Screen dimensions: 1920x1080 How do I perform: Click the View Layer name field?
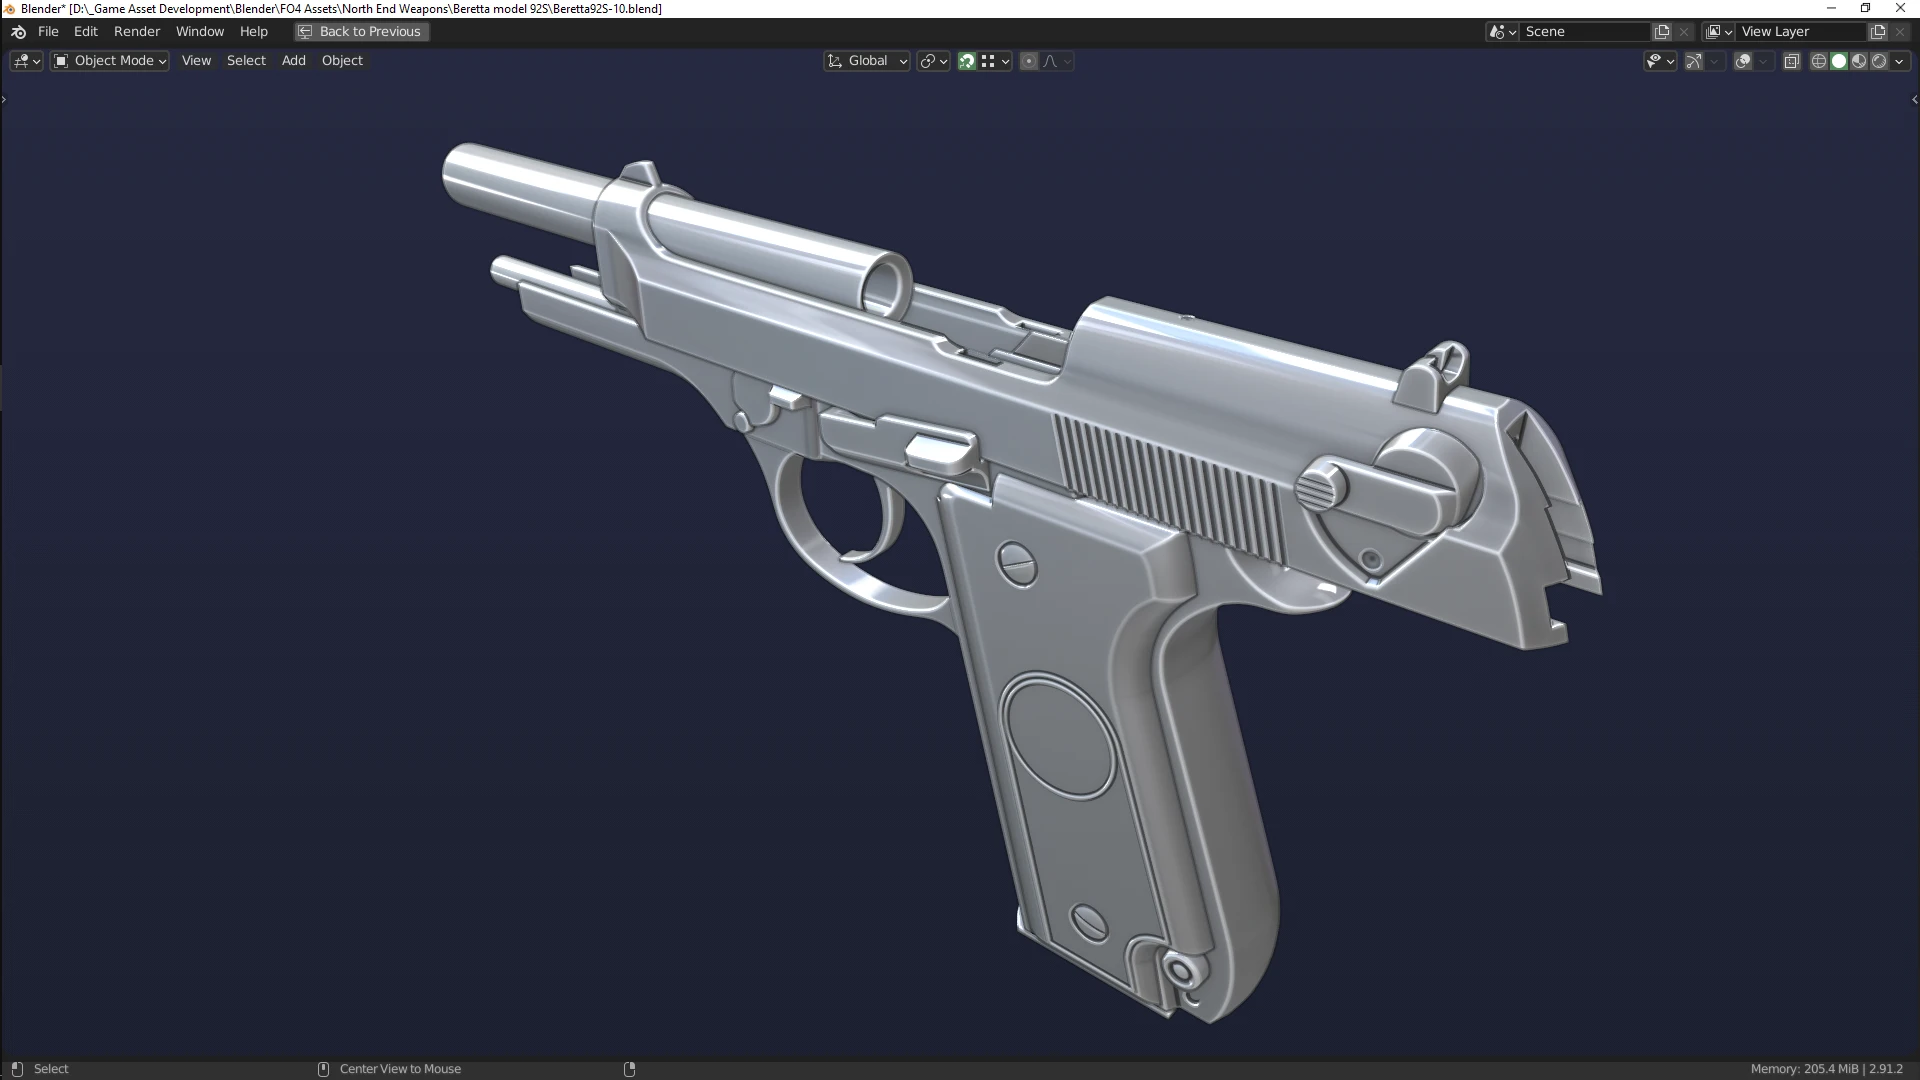1801,32
